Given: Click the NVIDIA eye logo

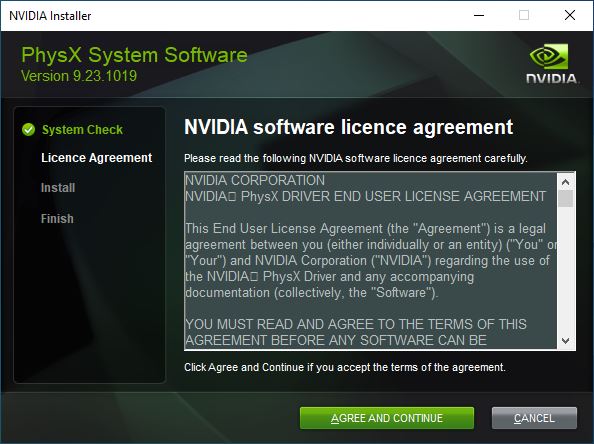Looking at the screenshot, I should (x=549, y=56).
